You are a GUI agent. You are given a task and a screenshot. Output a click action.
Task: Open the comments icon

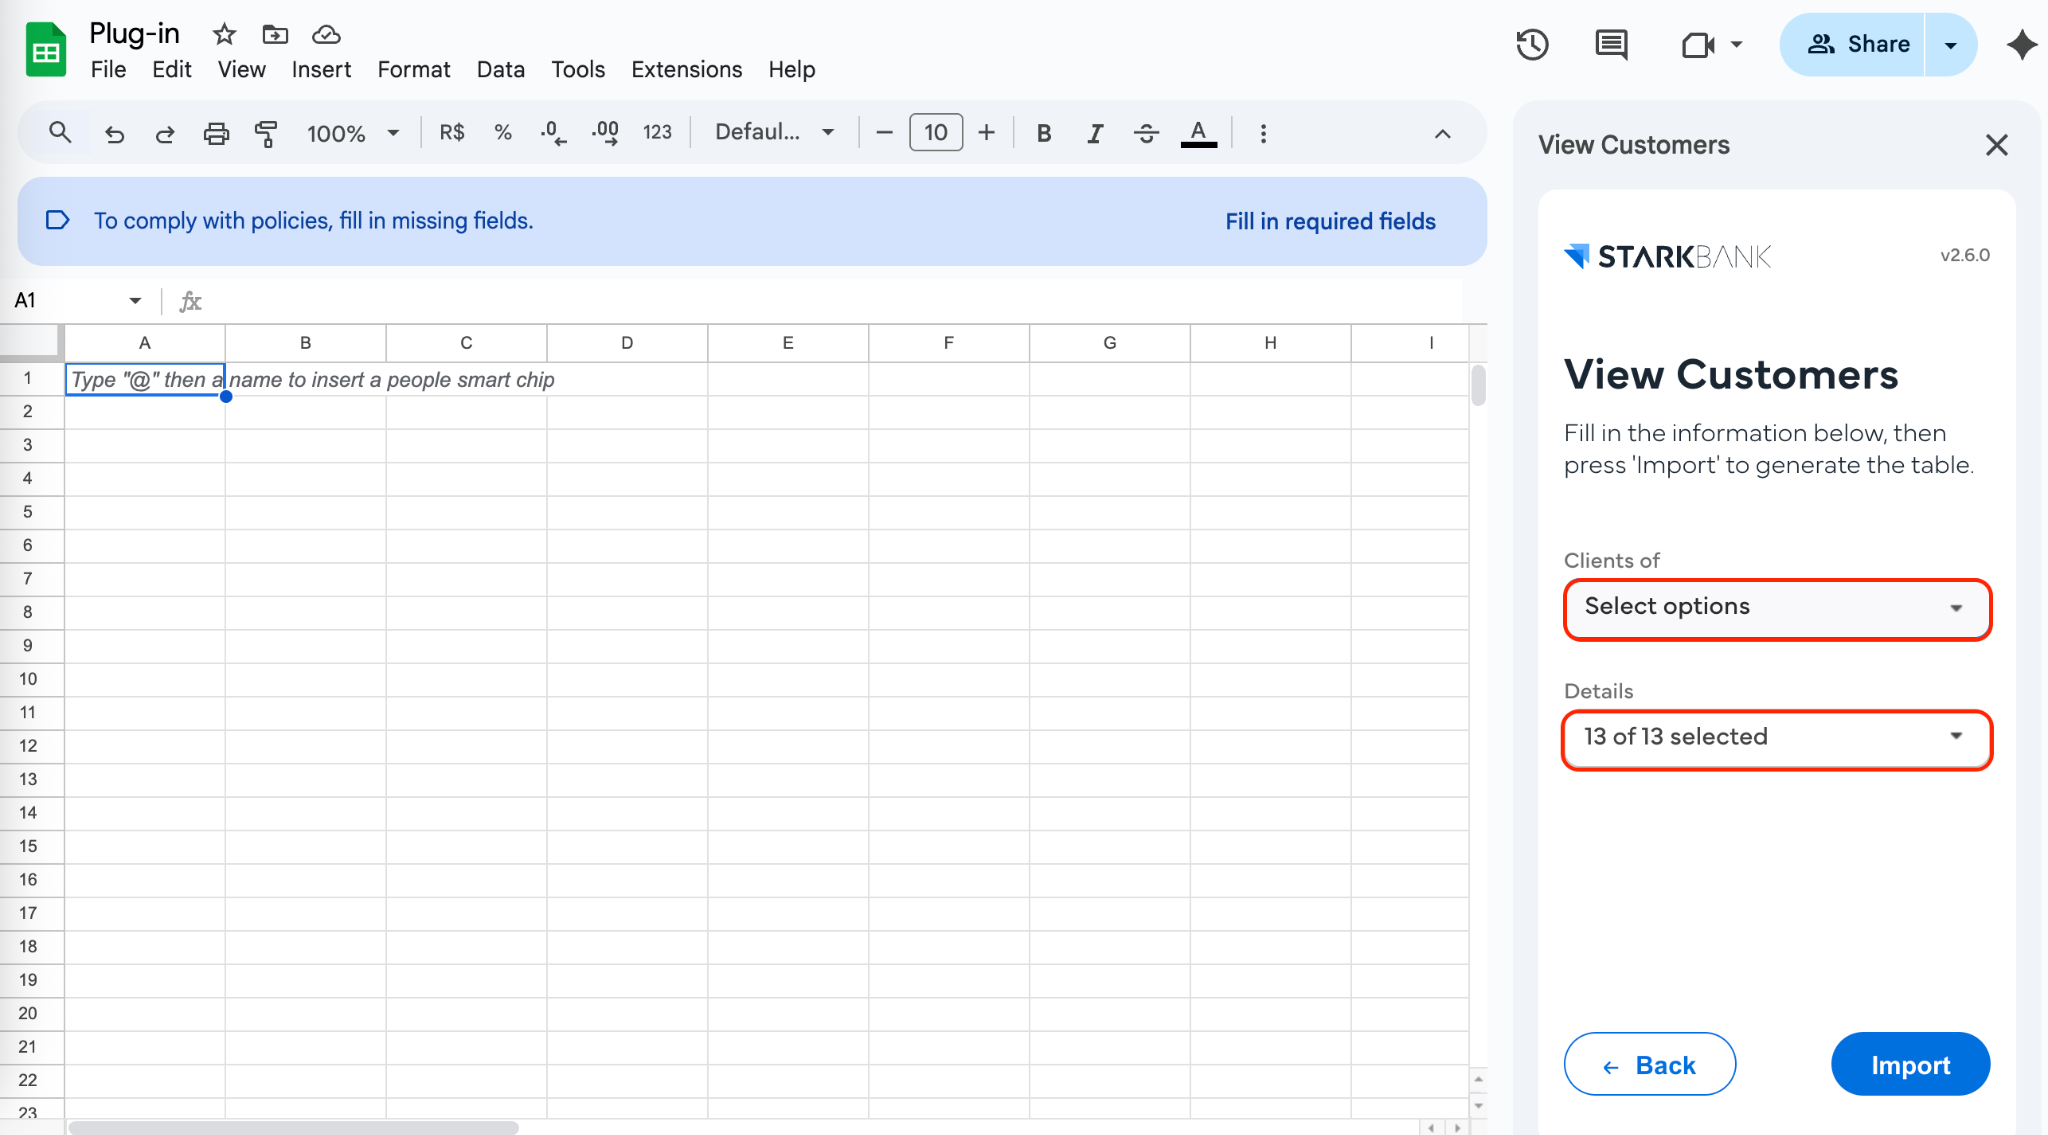(x=1611, y=45)
